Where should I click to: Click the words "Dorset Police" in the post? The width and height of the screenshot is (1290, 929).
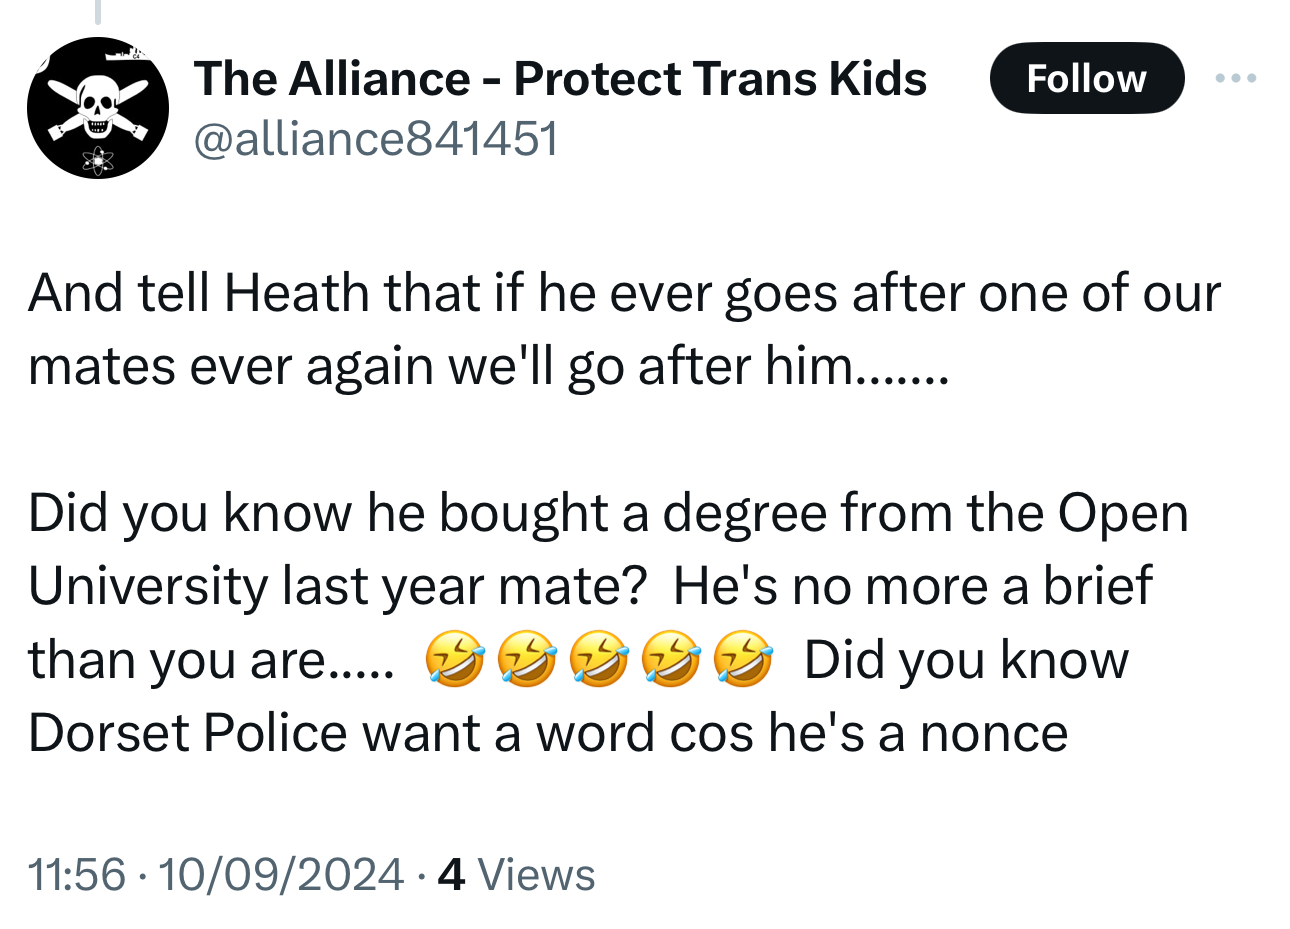click(187, 733)
